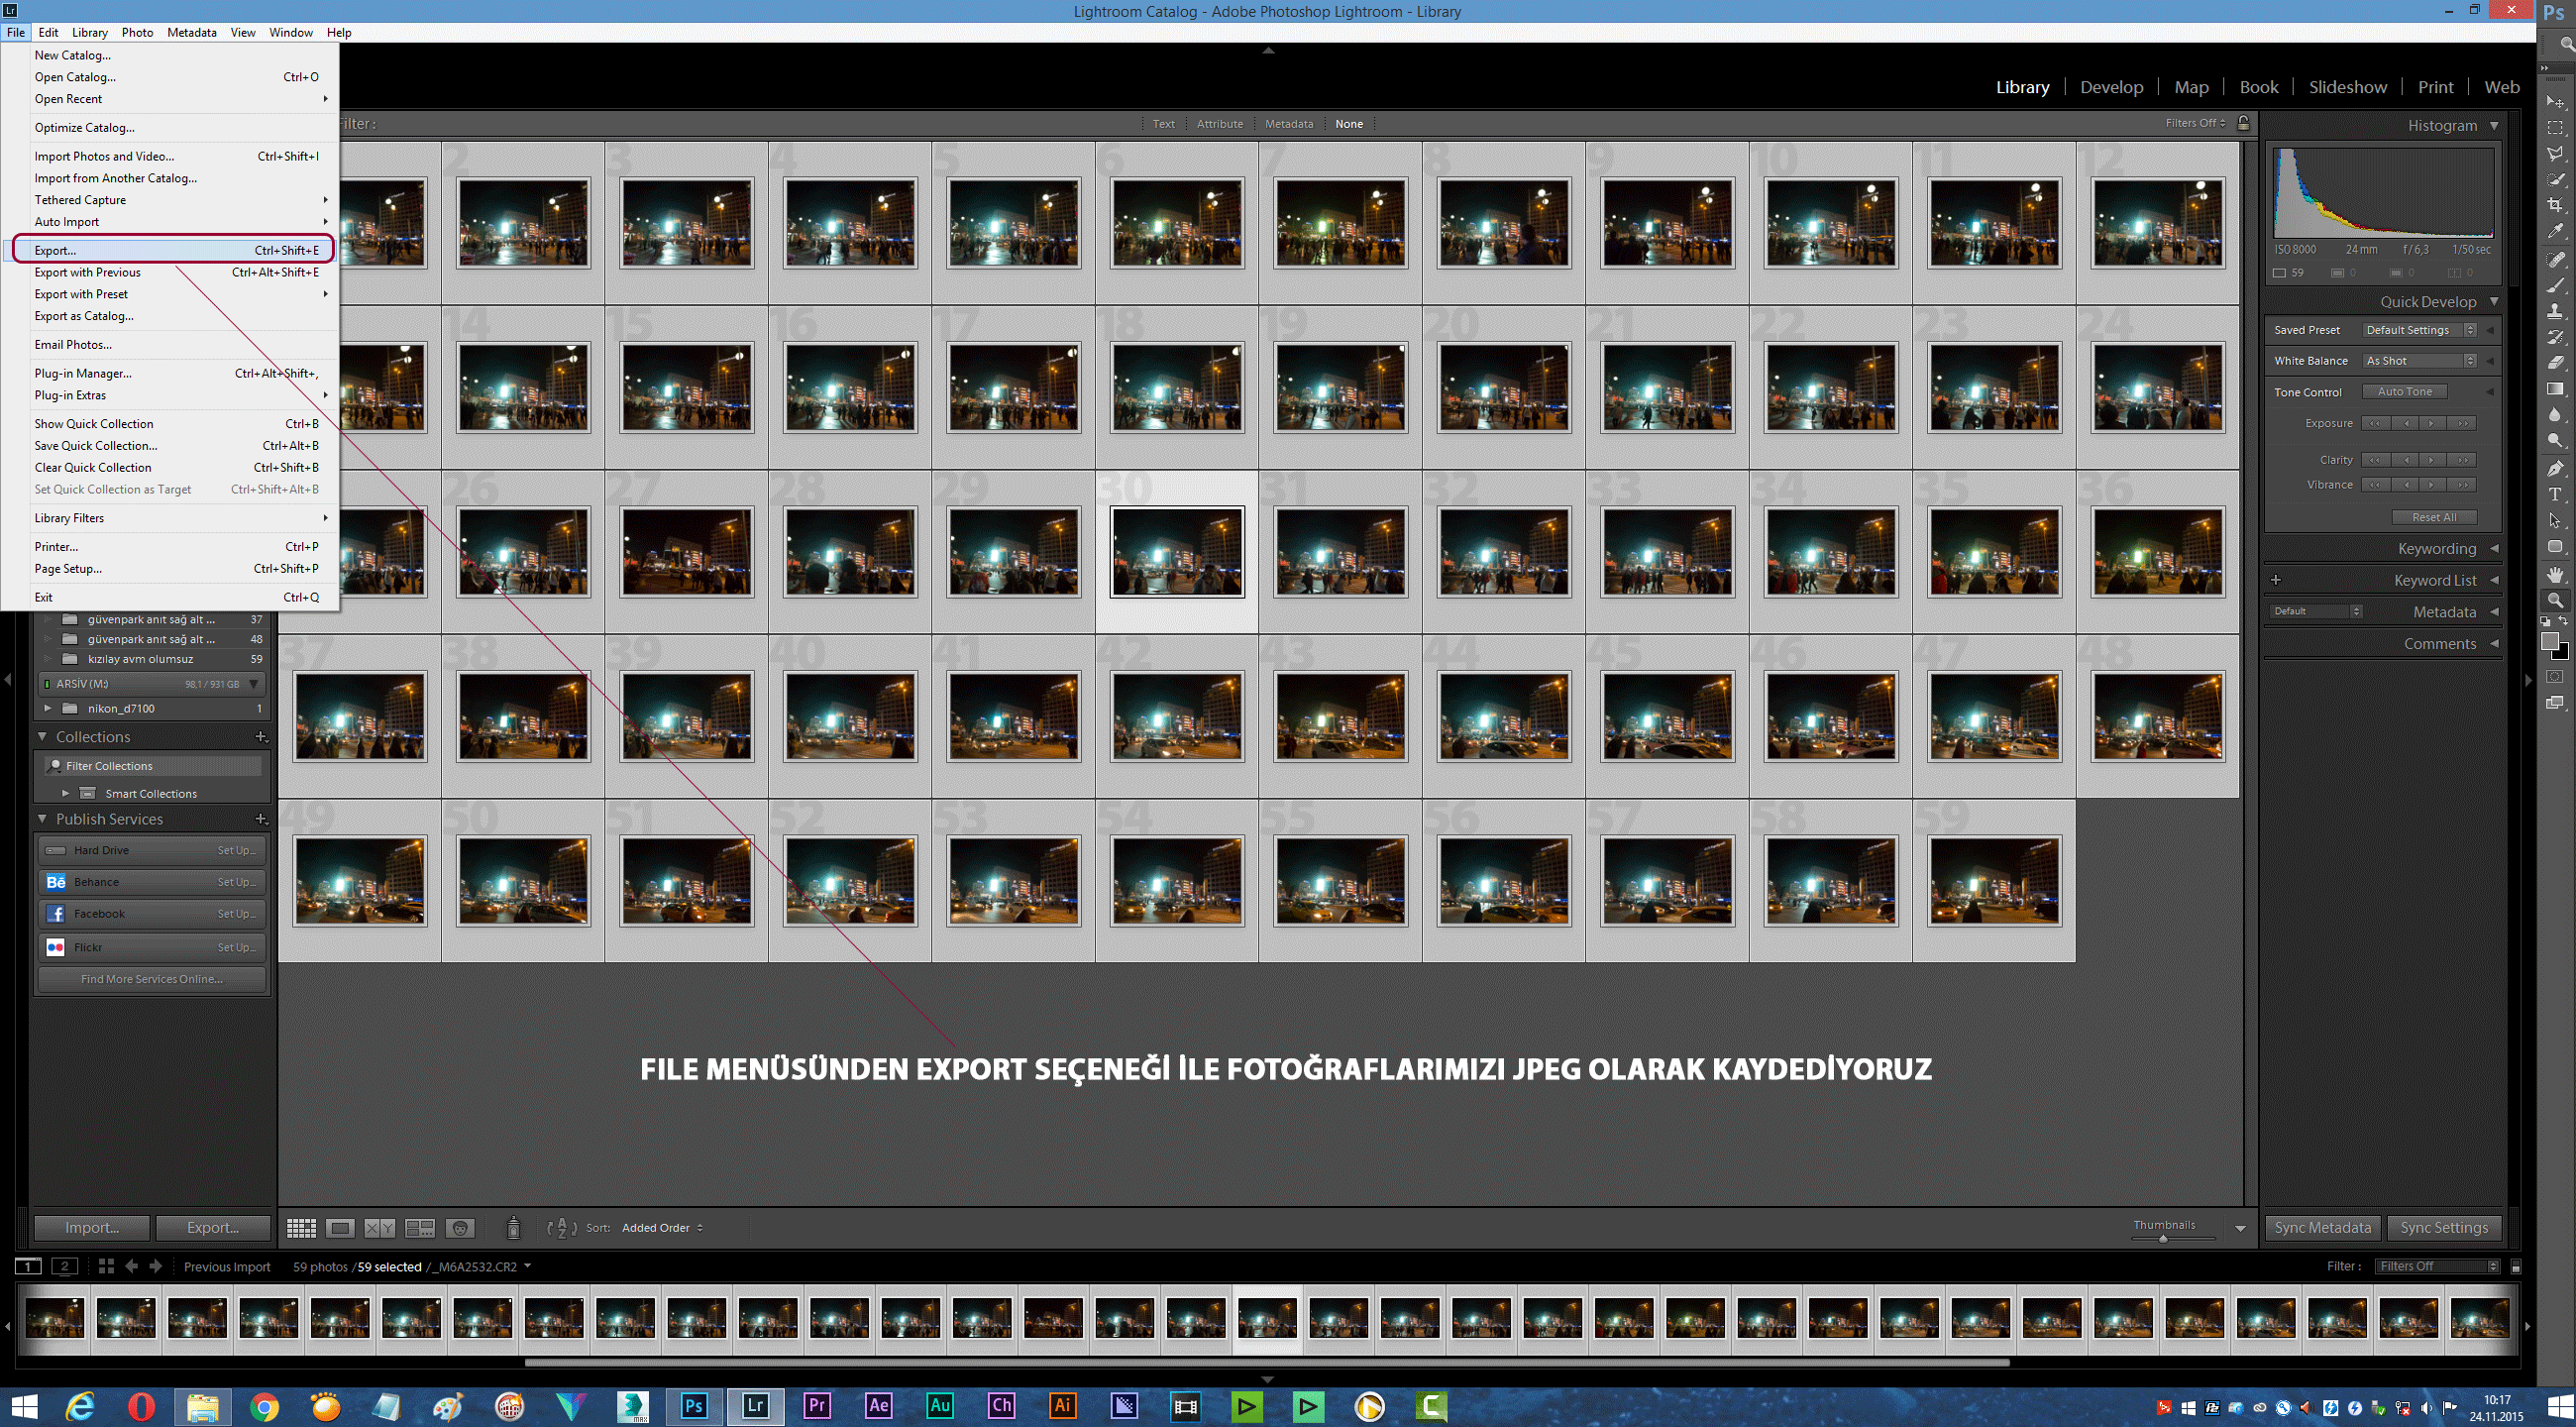Select the Grid view icon
2576x1427 pixels.
click(301, 1228)
